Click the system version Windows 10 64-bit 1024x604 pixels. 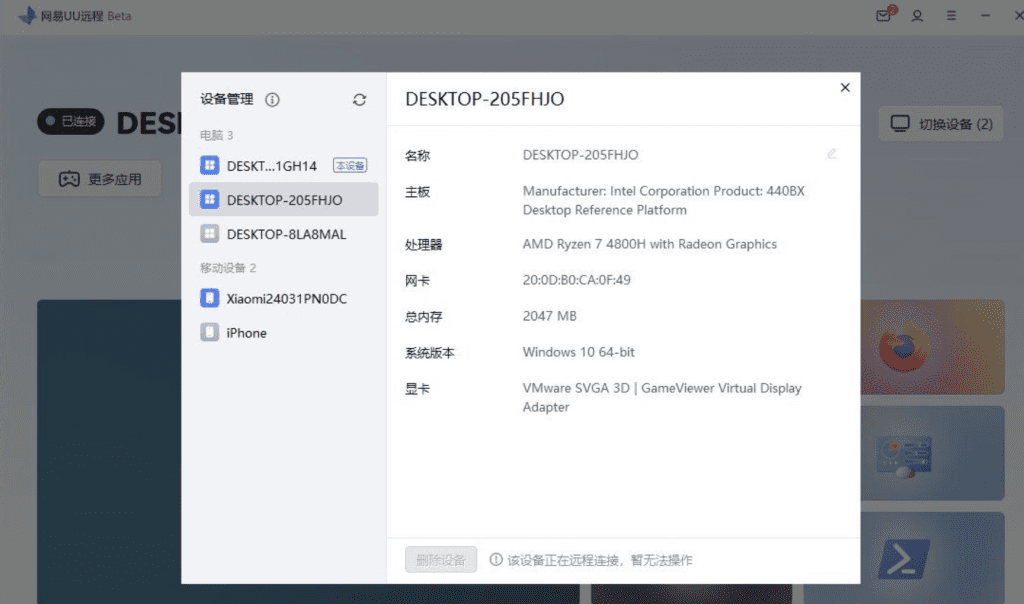pyautogui.click(x=579, y=352)
